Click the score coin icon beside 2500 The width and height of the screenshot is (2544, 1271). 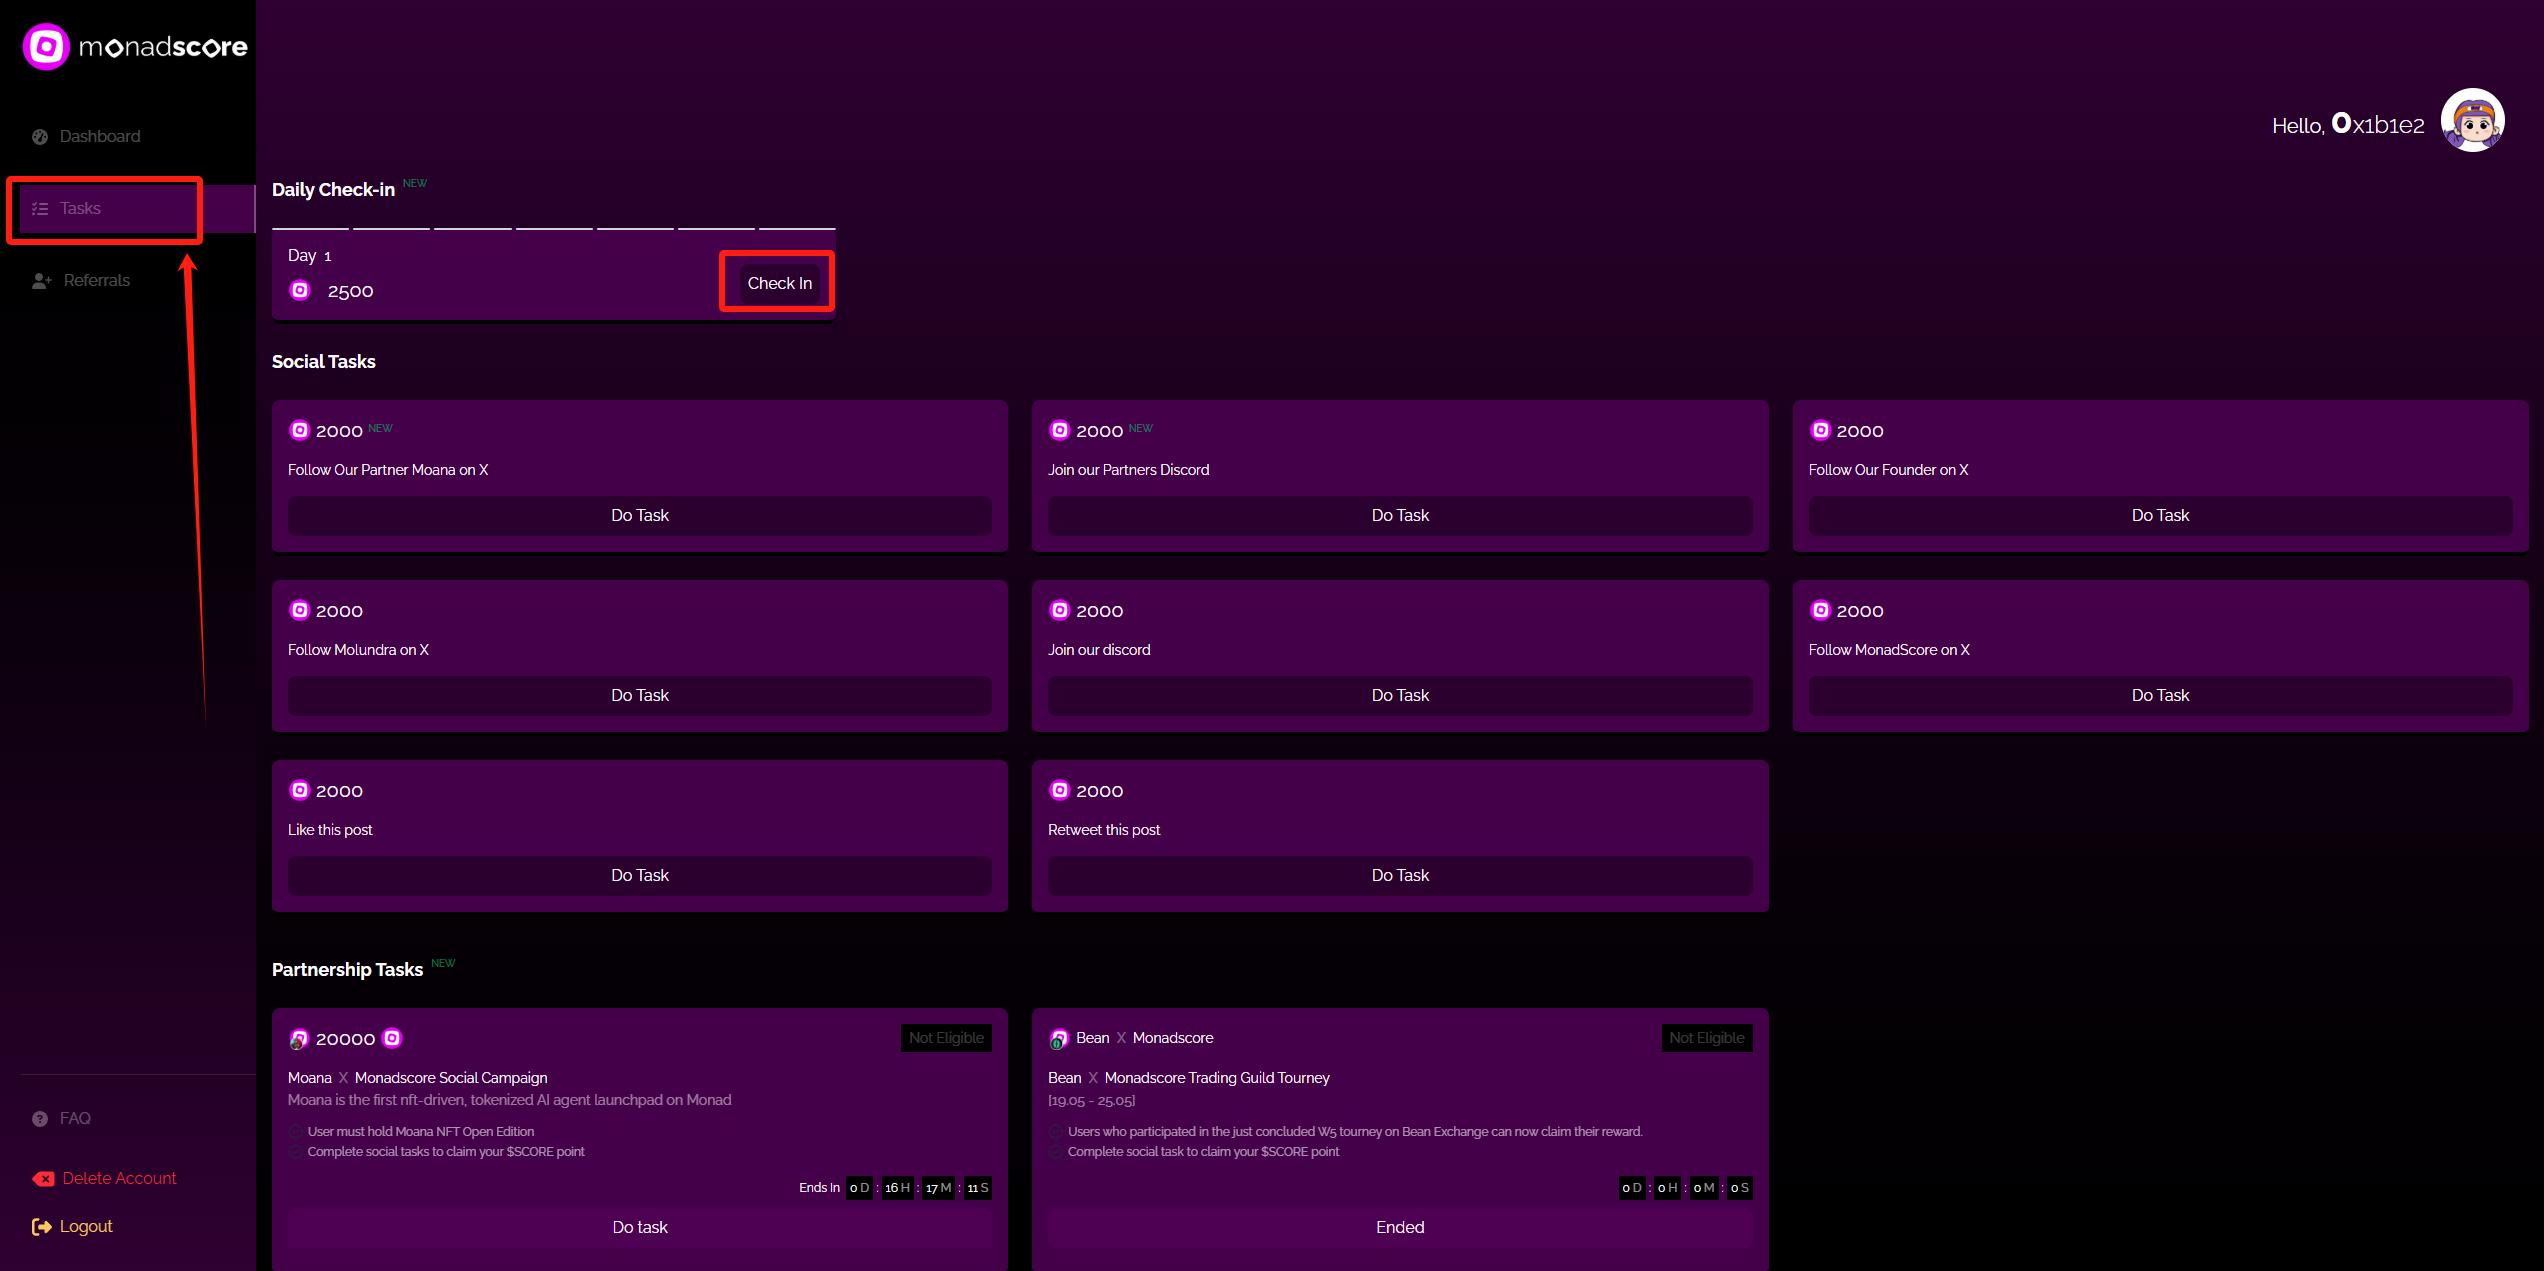pos(300,290)
